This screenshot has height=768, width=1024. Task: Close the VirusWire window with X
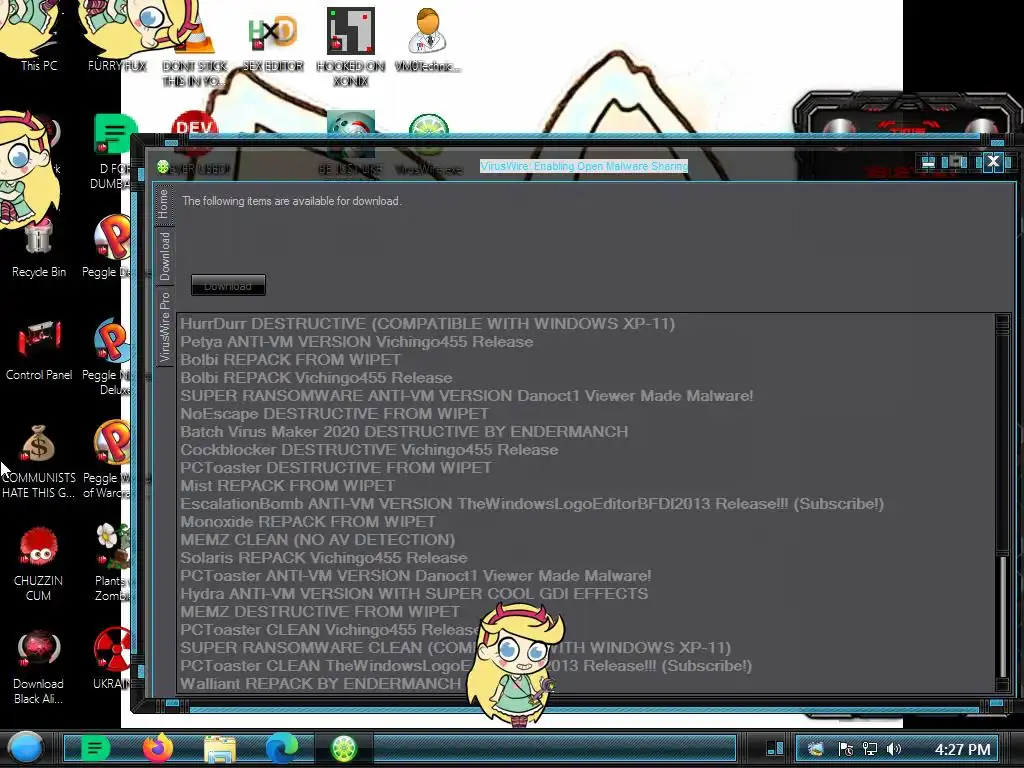point(993,161)
